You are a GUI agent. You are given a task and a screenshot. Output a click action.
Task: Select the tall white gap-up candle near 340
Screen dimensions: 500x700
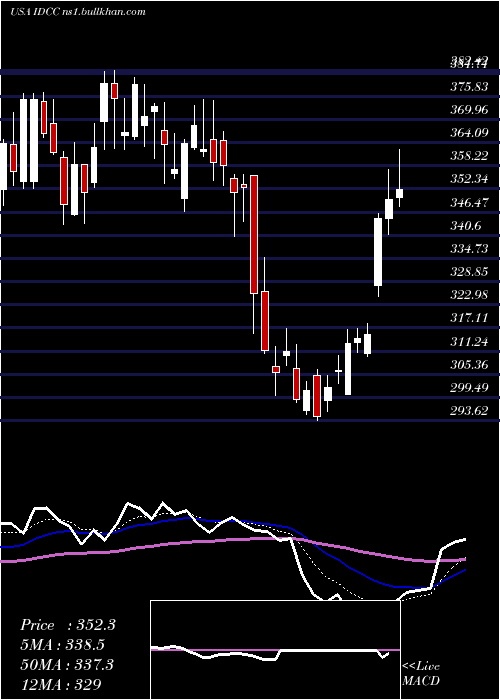378,252
